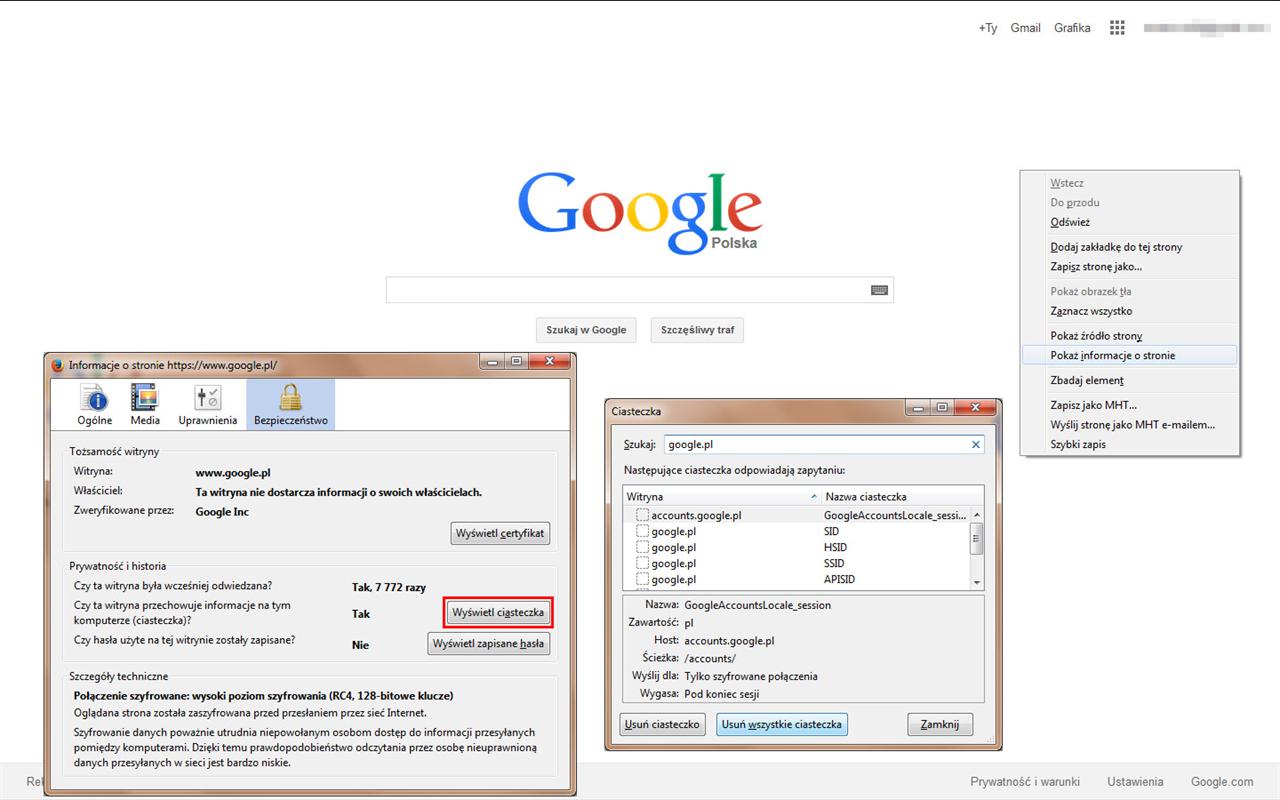Open the Ogólne tab icon
Viewport: 1280px width, 800px height.
pyautogui.click(x=95, y=399)
